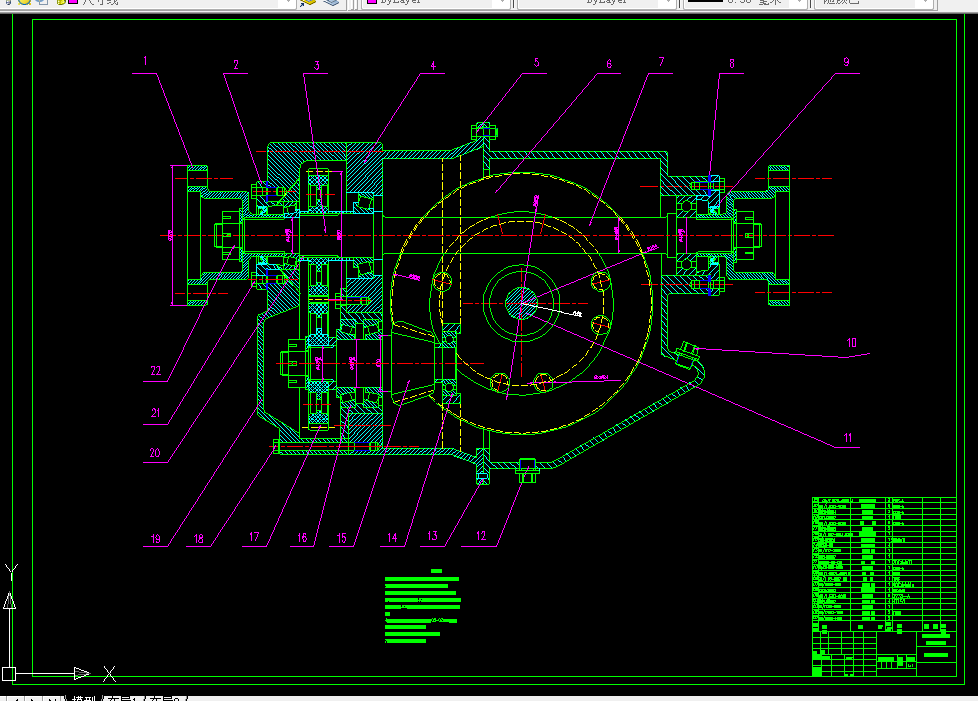Select part callout number 7
The height and width of the screenshot is (701, 978).
coord(662,62)
